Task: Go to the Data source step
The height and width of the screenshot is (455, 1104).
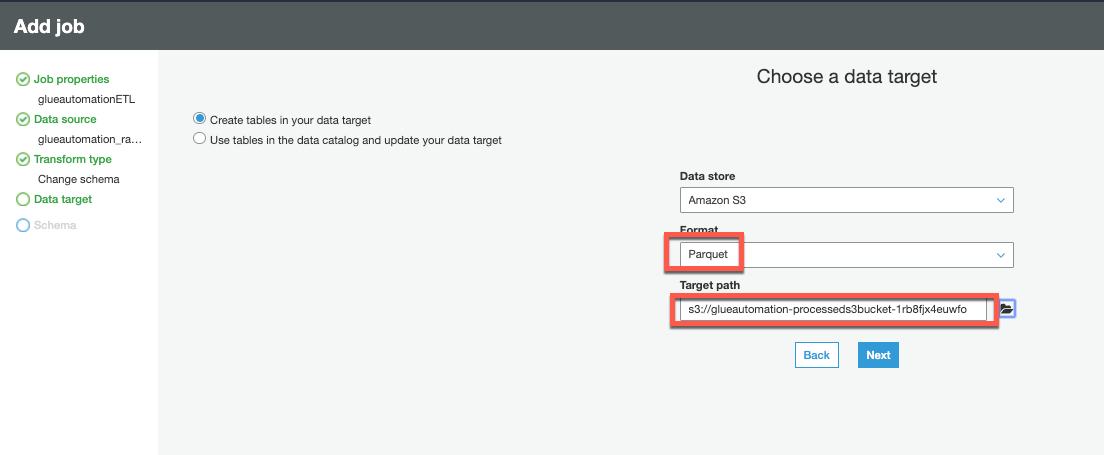Action: click(x=65, y=120)
